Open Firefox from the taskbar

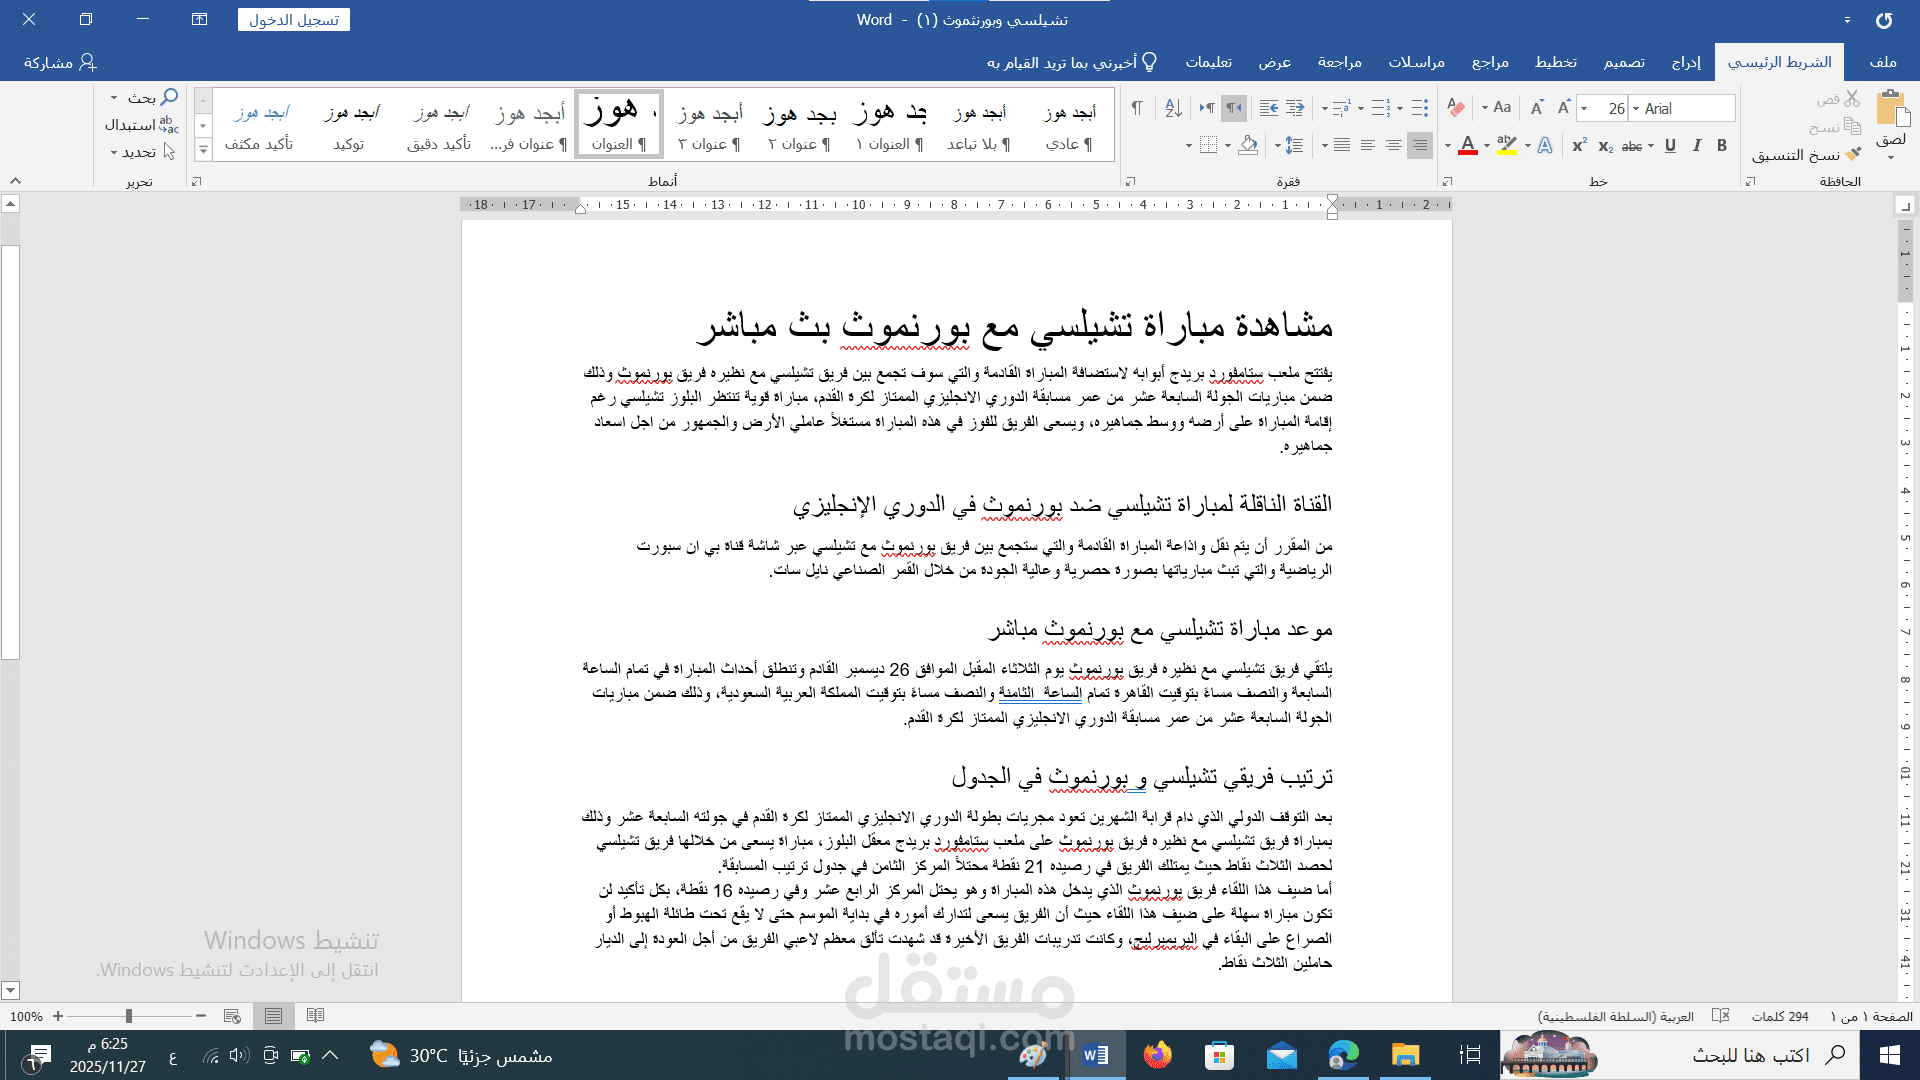(x=1157, y=1055)
